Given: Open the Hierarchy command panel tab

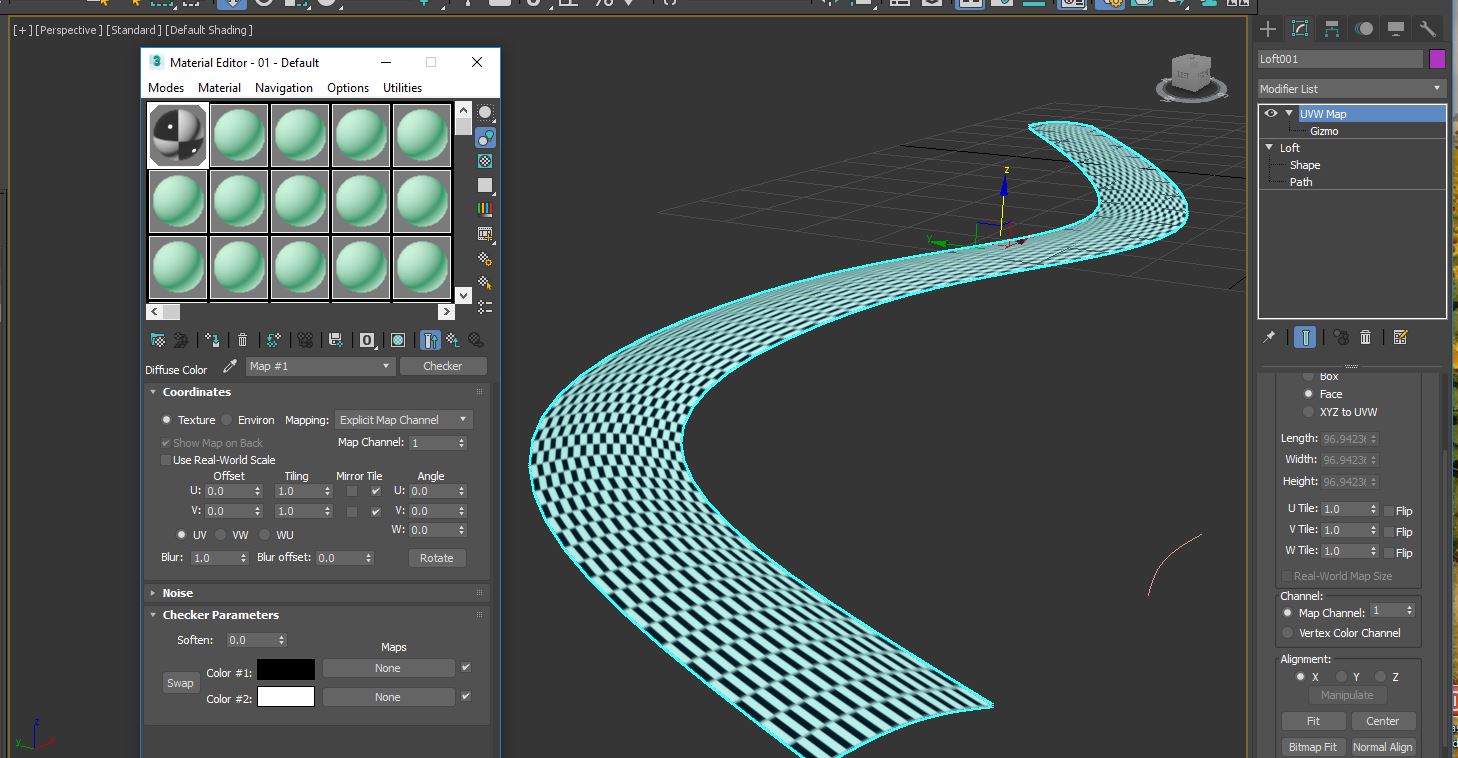Looking at the screenshot, I should coord(1331,29).
